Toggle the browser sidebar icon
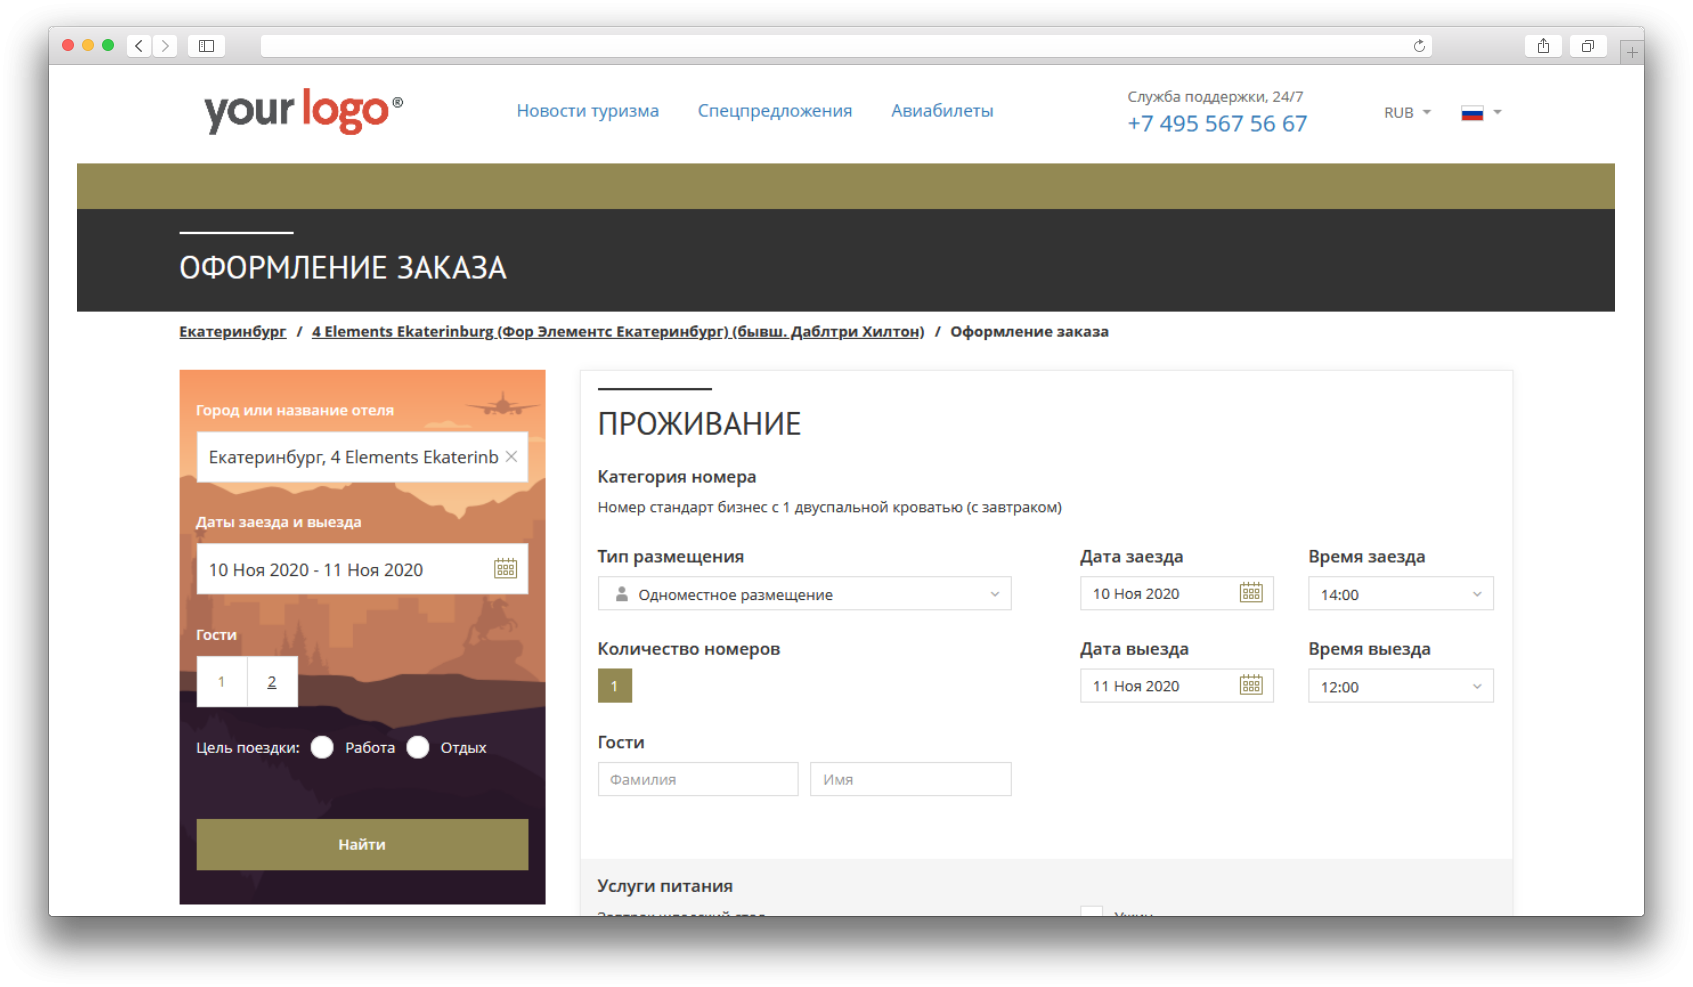 click(207, 46)
